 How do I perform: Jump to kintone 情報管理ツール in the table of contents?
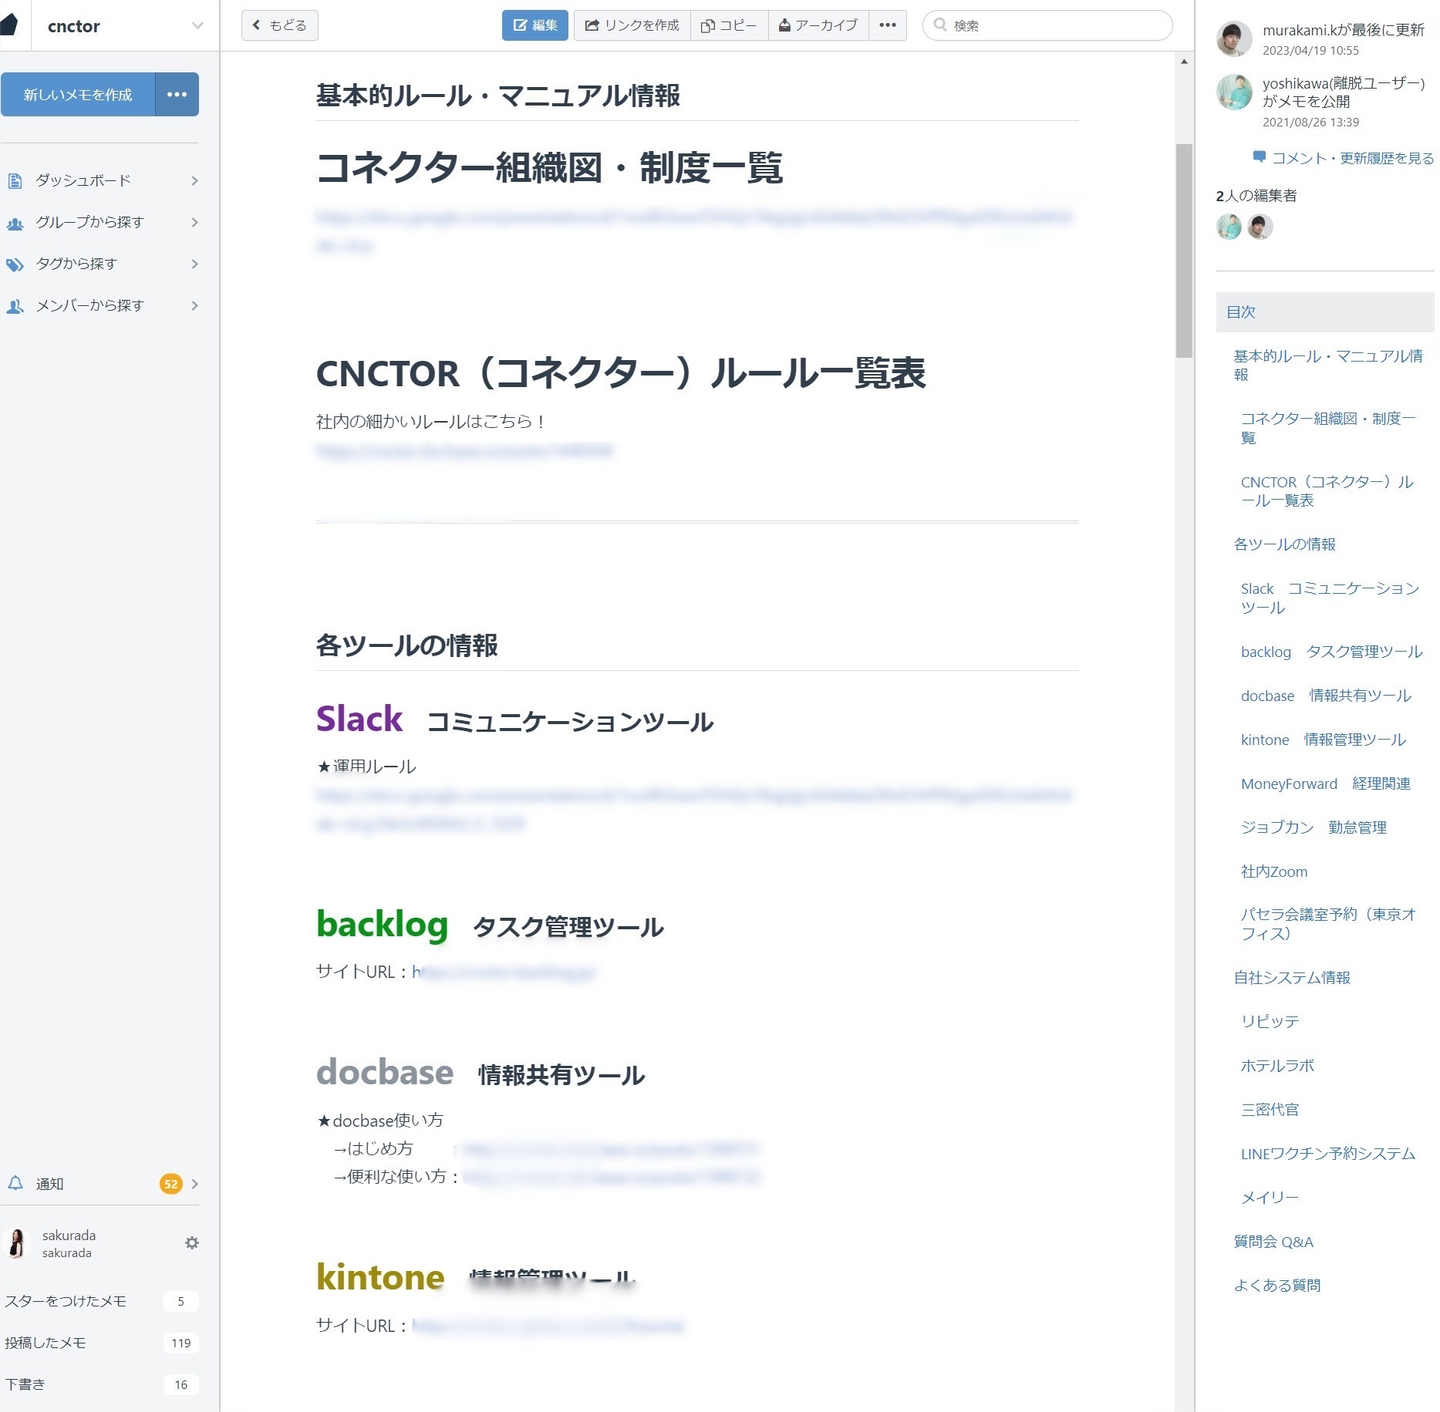point(1323,740)
